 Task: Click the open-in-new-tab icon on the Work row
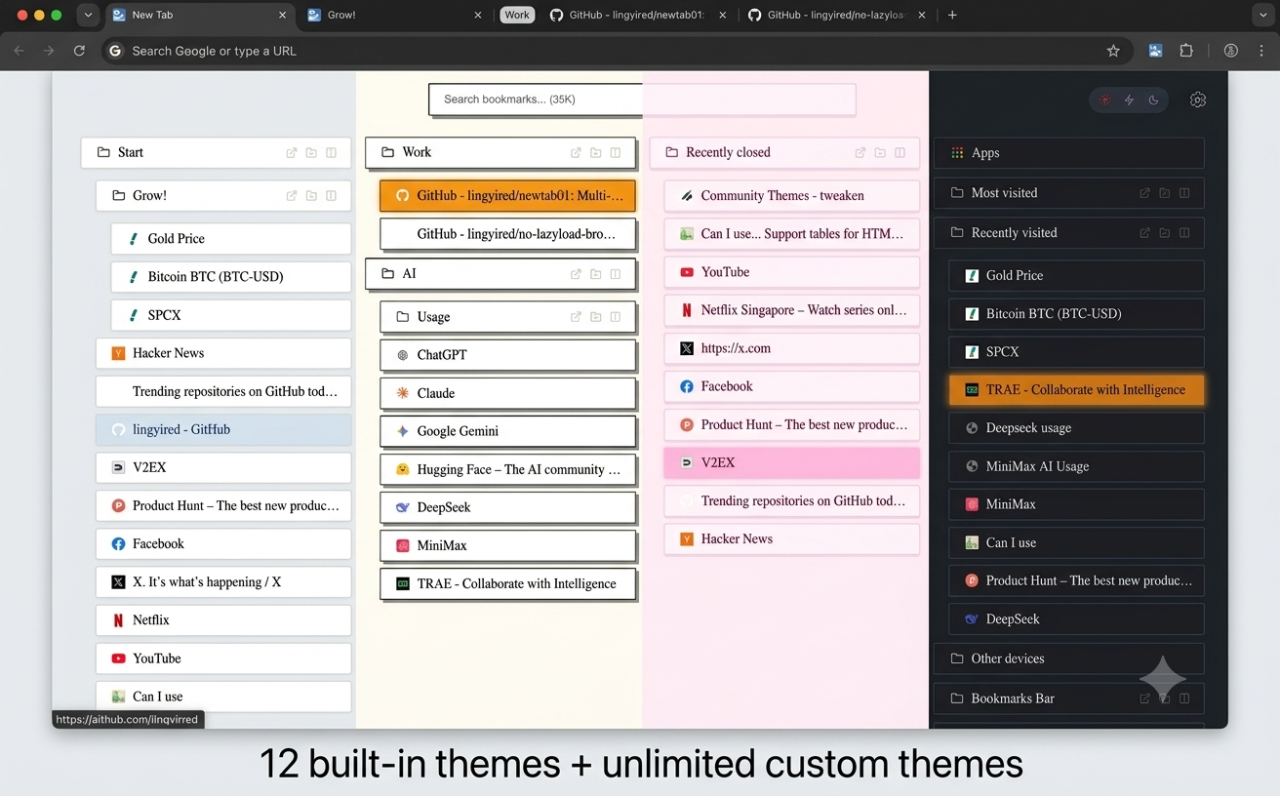pos(576,153)
